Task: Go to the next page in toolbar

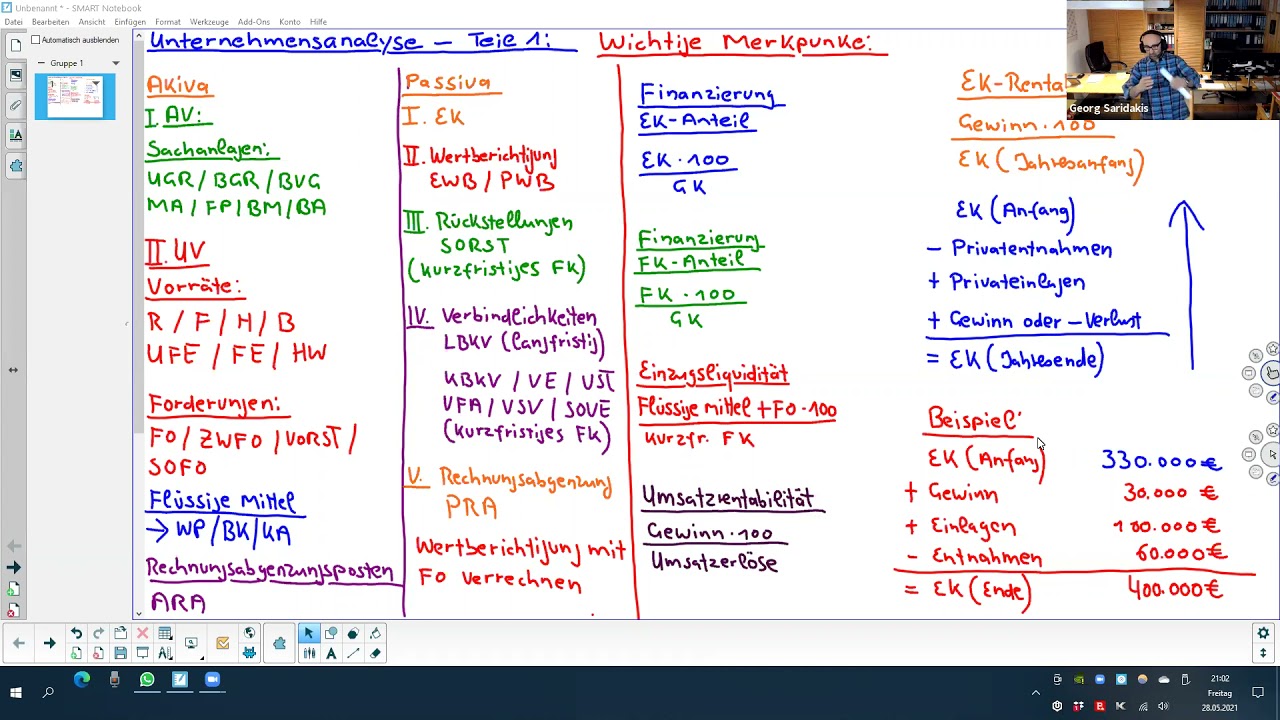Action: click(x=49, y=643)
